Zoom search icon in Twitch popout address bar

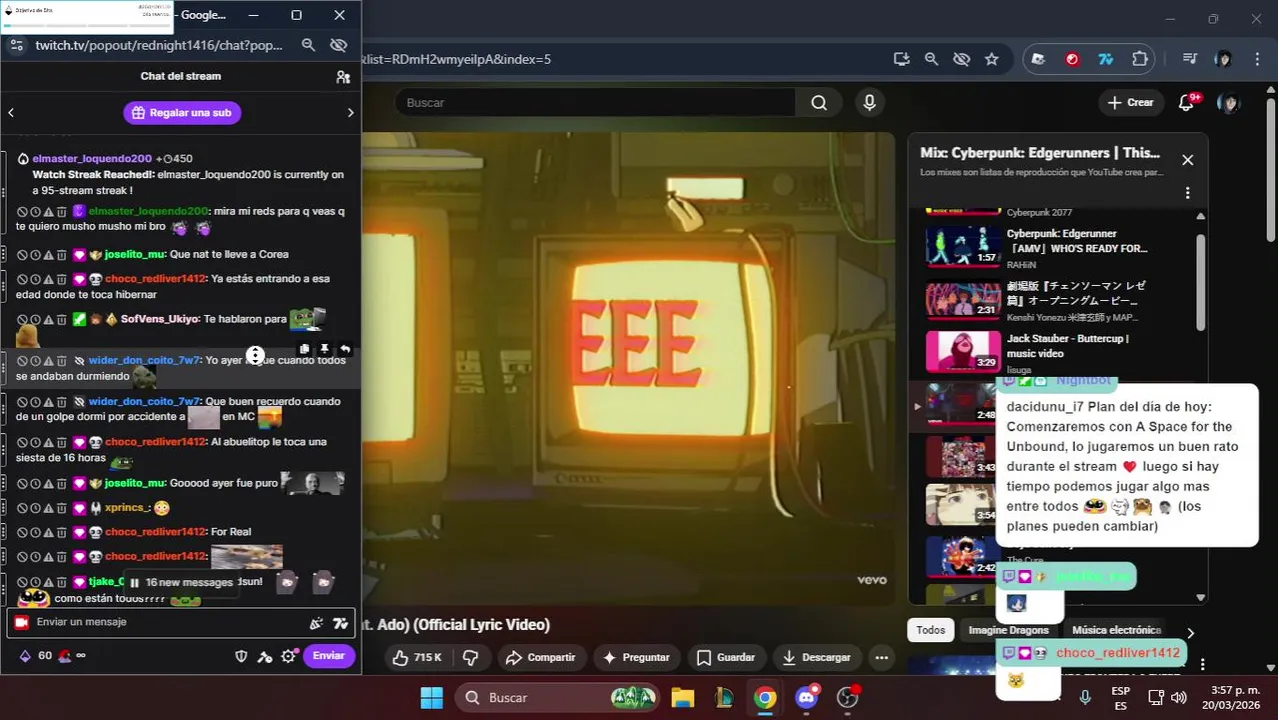308,45
